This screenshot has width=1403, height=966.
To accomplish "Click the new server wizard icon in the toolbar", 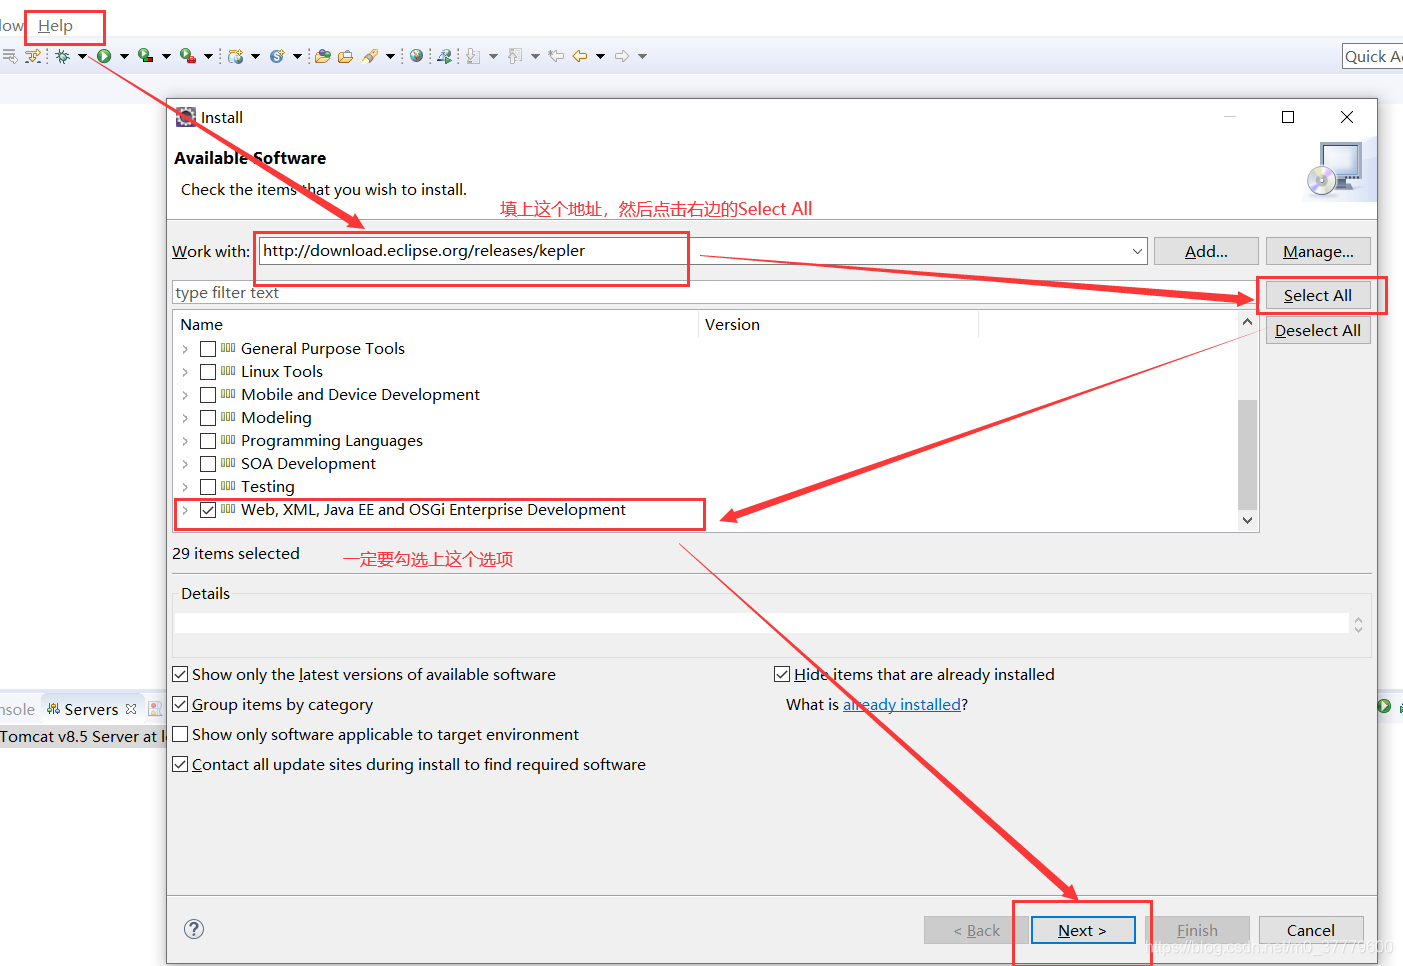I will pyautogui.click(x=235, y=56).
